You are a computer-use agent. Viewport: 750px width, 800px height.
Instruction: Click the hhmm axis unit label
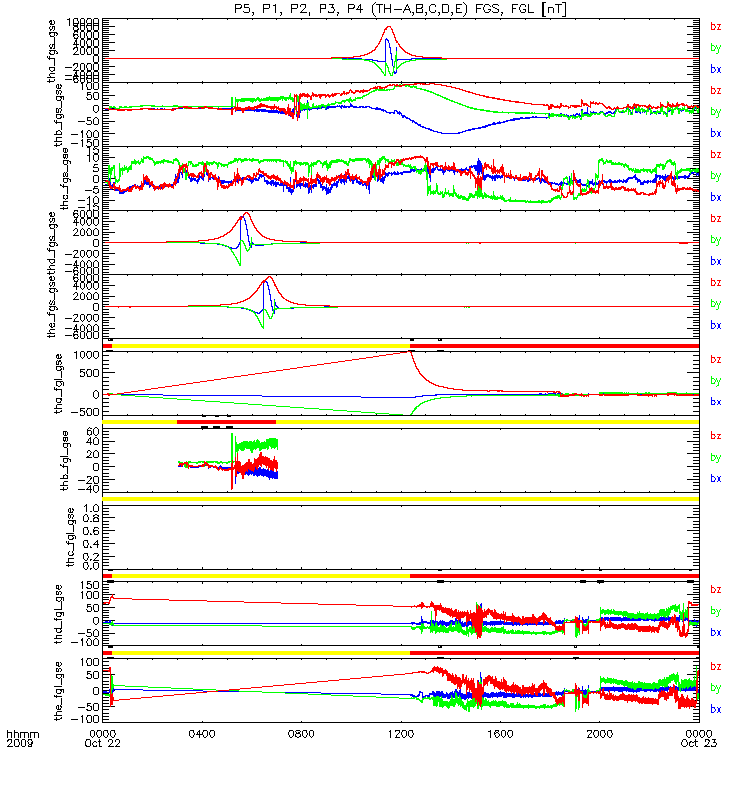[22, 734]
